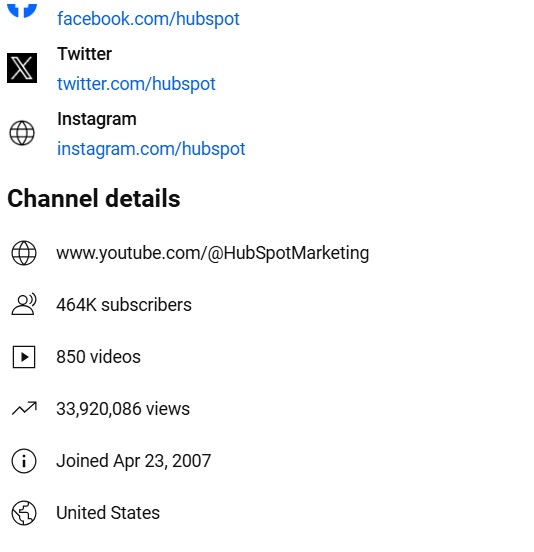Click the partially visible Facebook logo icon
Image resolution: width=534 pixels, height=552 pixels.
click(x=22, y=9)
